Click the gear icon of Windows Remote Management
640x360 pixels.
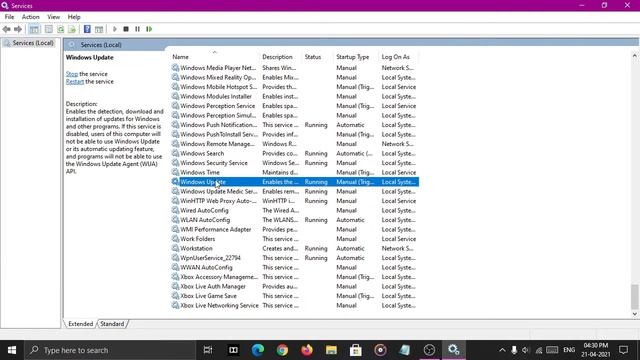[x=175, y=144]
